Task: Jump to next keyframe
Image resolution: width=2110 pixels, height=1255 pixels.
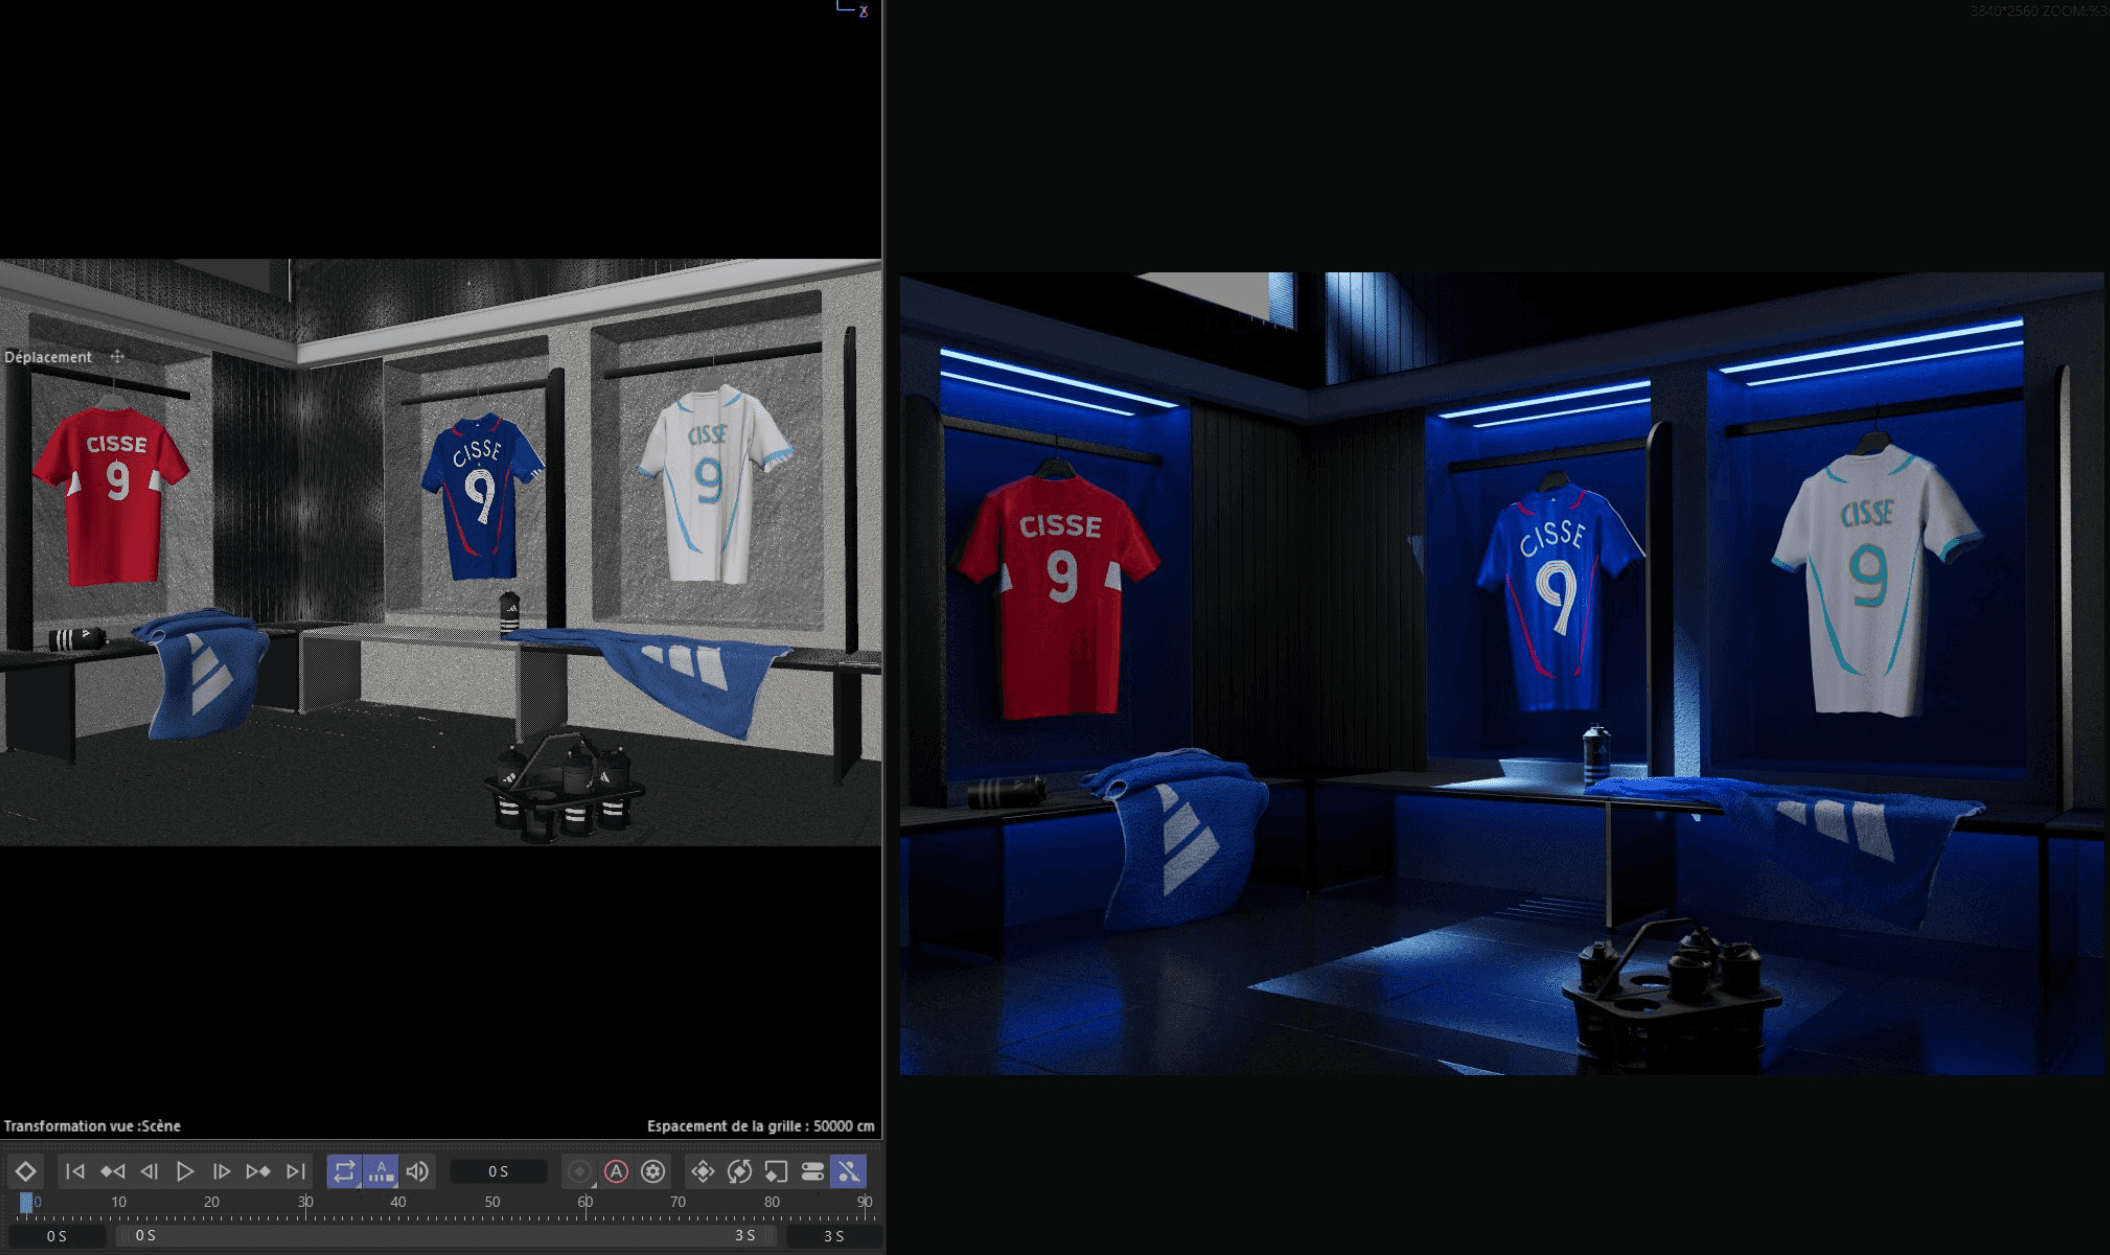Action: [x=258, y=1171]
